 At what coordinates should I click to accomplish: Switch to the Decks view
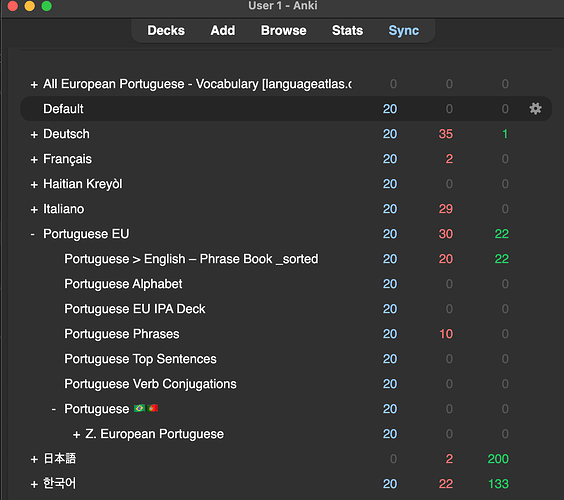pos(166,31)
